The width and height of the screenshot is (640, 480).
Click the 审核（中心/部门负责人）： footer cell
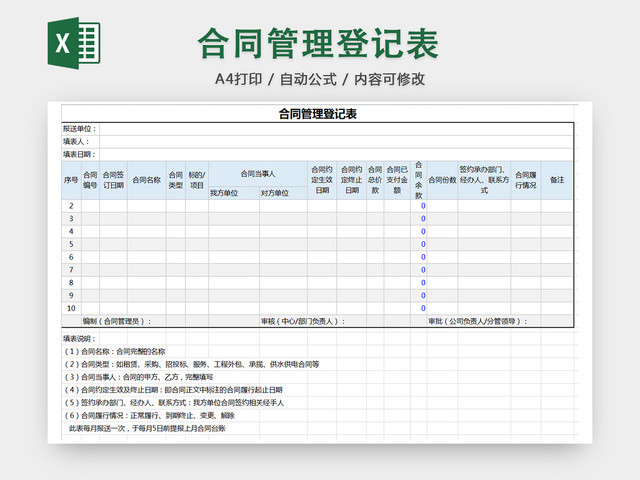click(303, 321)
